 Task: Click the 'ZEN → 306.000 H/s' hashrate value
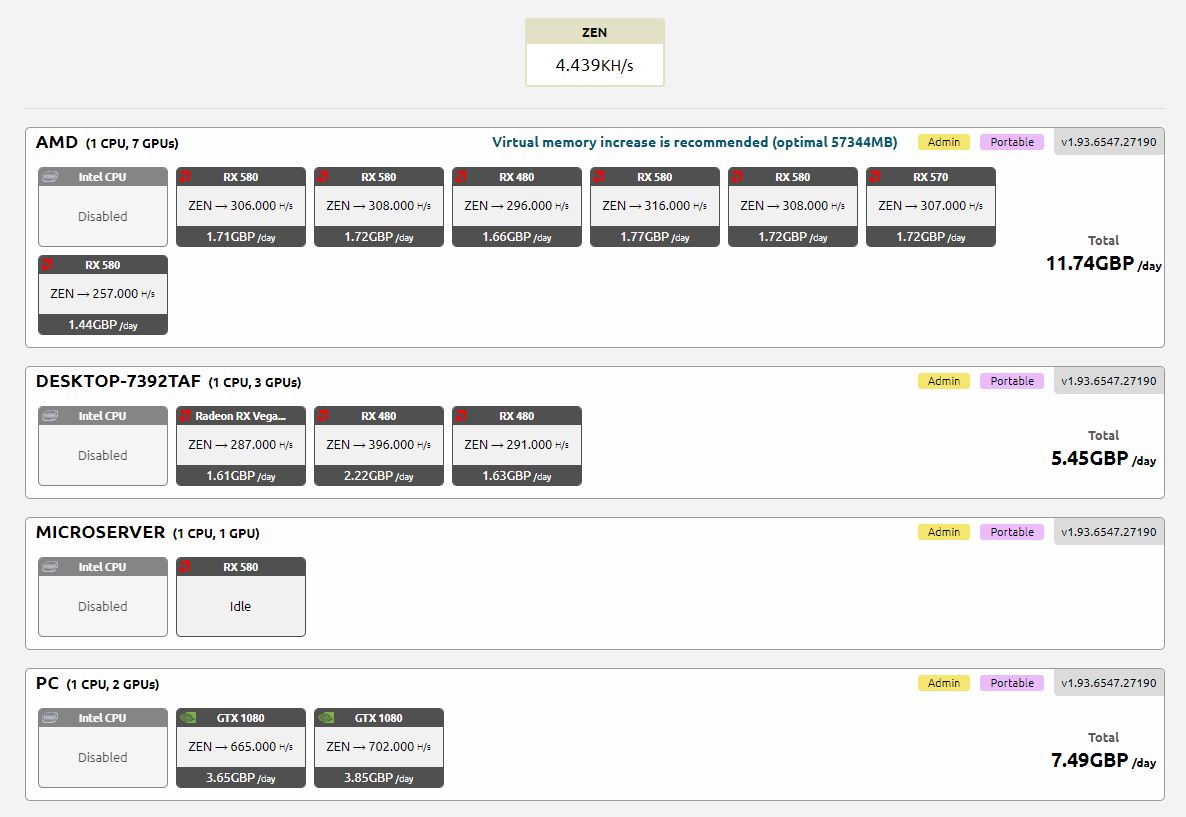point(241,206)
